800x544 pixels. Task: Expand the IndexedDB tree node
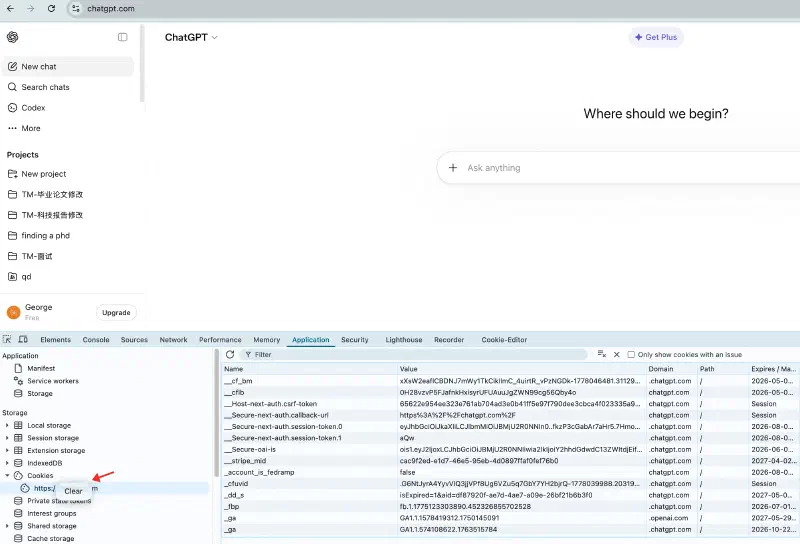[7, 463]
